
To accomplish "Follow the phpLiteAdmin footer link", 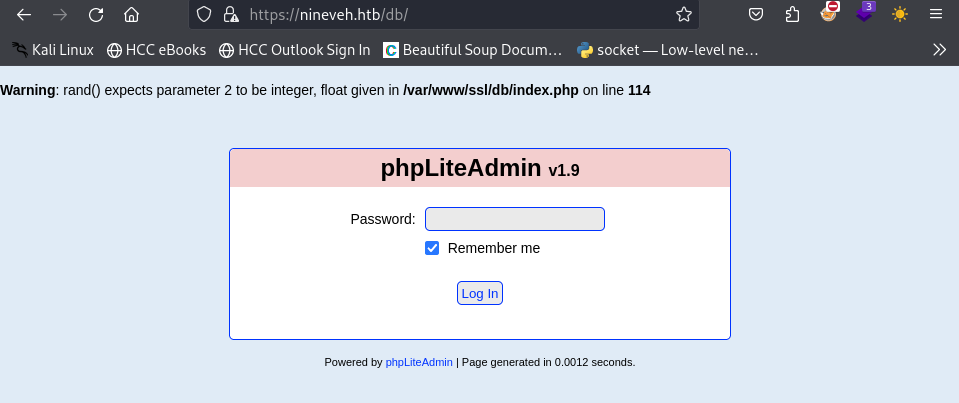I will (x=419, y=362).
